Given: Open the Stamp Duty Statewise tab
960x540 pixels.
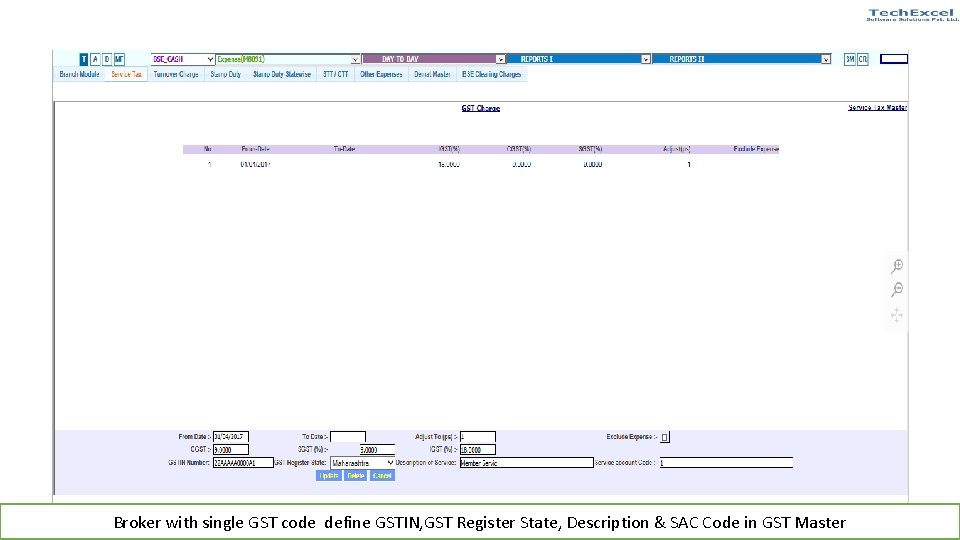Looking at the screenshot, I should tap(282, 74).
